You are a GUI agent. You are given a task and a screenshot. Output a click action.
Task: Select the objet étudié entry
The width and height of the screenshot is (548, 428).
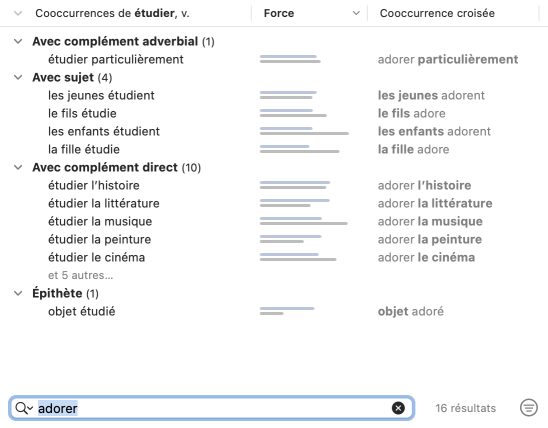point(81,311)
